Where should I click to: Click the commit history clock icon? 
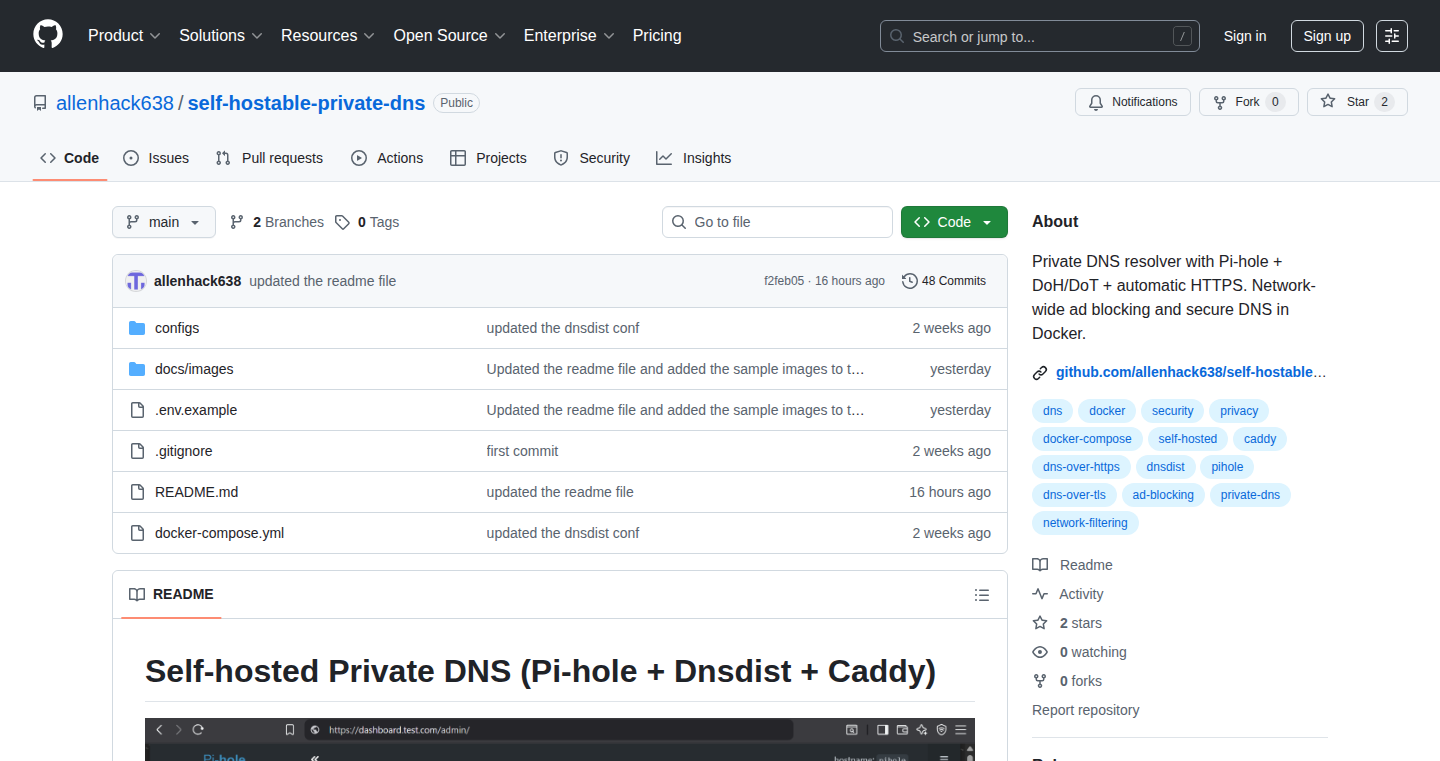pos(910,281)
